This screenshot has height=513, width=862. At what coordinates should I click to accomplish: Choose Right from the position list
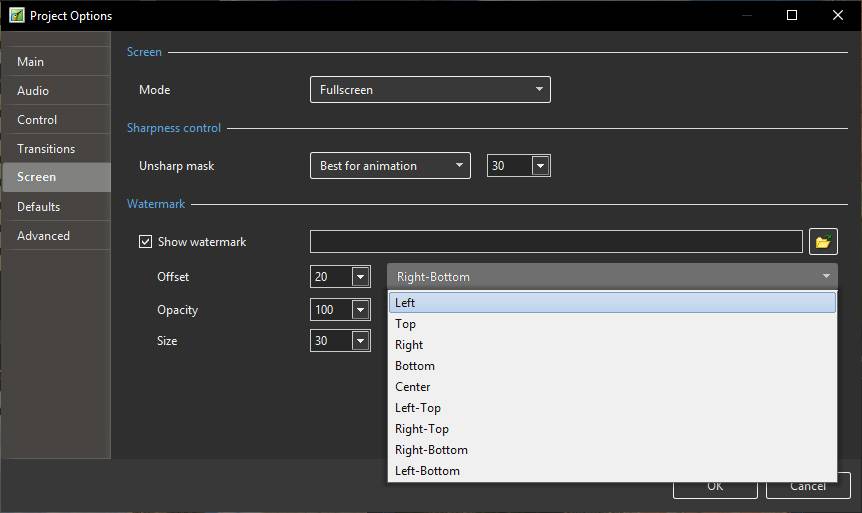(x=612, y=345)
